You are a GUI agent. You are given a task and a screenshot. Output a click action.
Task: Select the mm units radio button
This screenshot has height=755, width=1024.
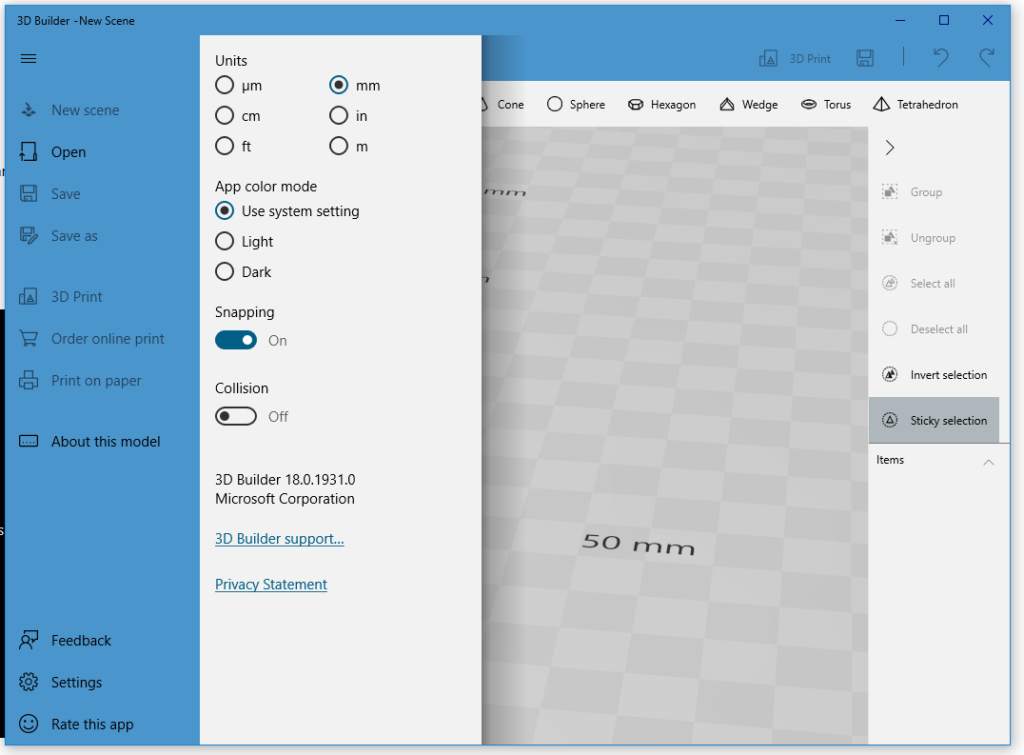338,86
